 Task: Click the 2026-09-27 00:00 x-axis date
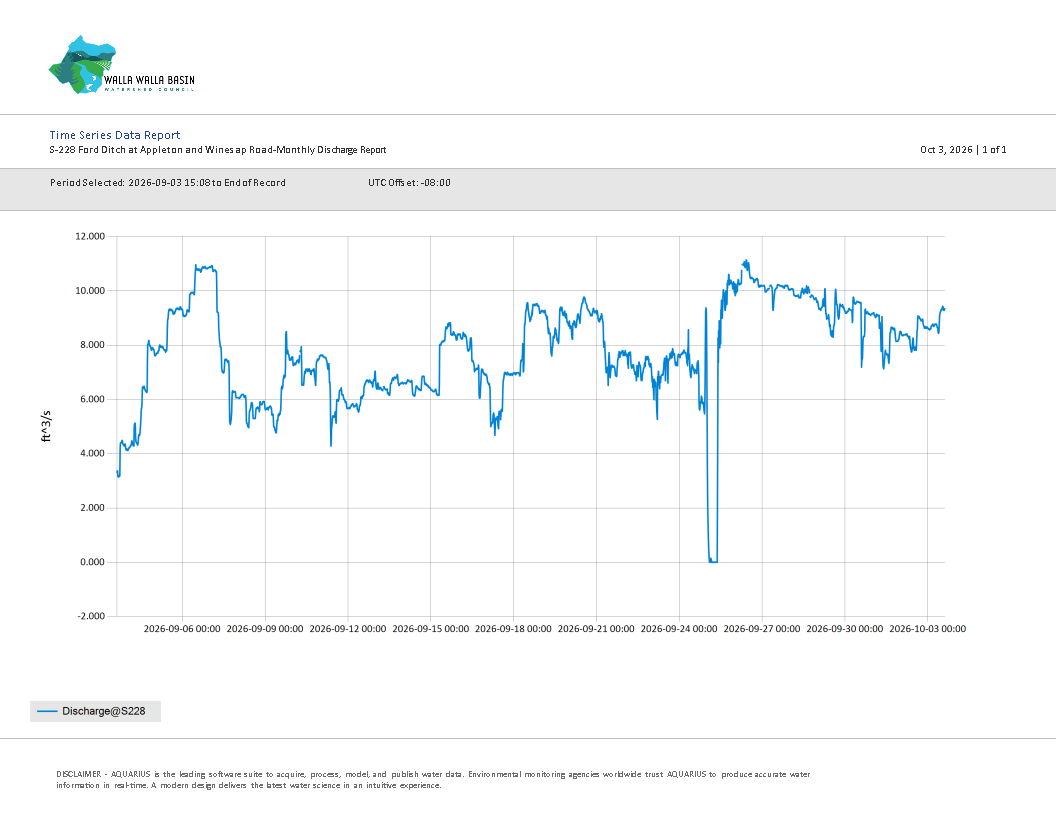coord(762,629)
